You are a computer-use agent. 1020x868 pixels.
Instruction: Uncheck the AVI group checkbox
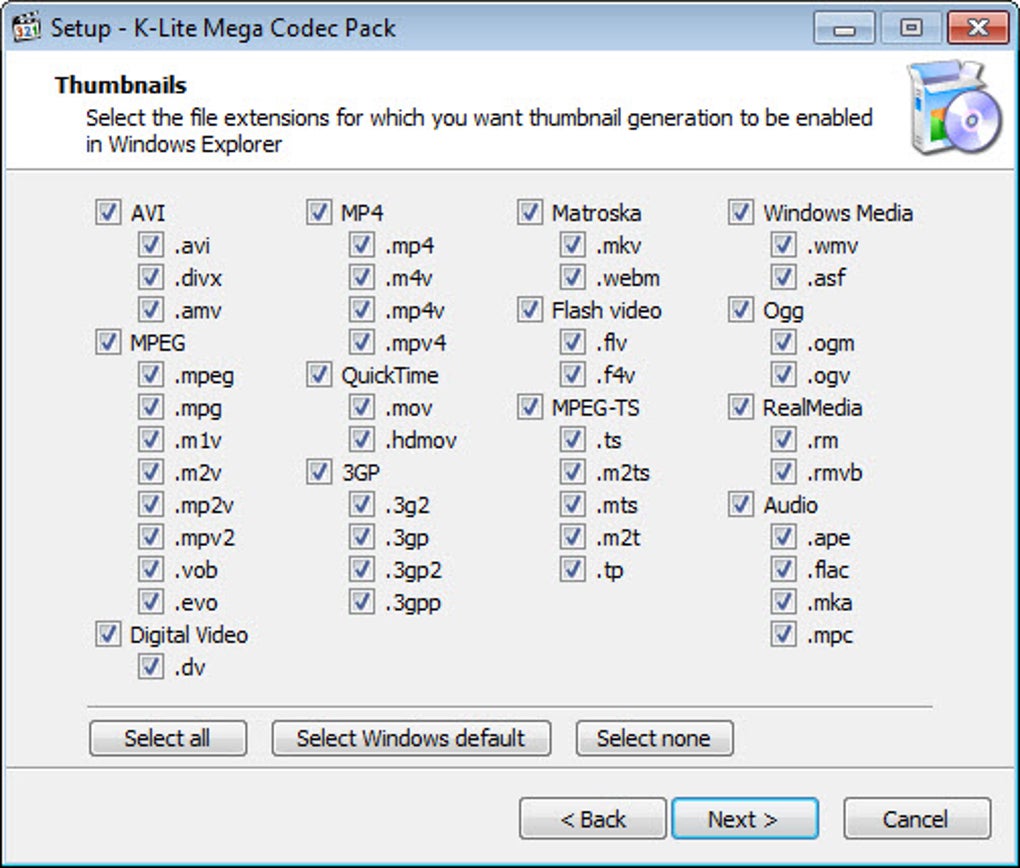(107, 213)
